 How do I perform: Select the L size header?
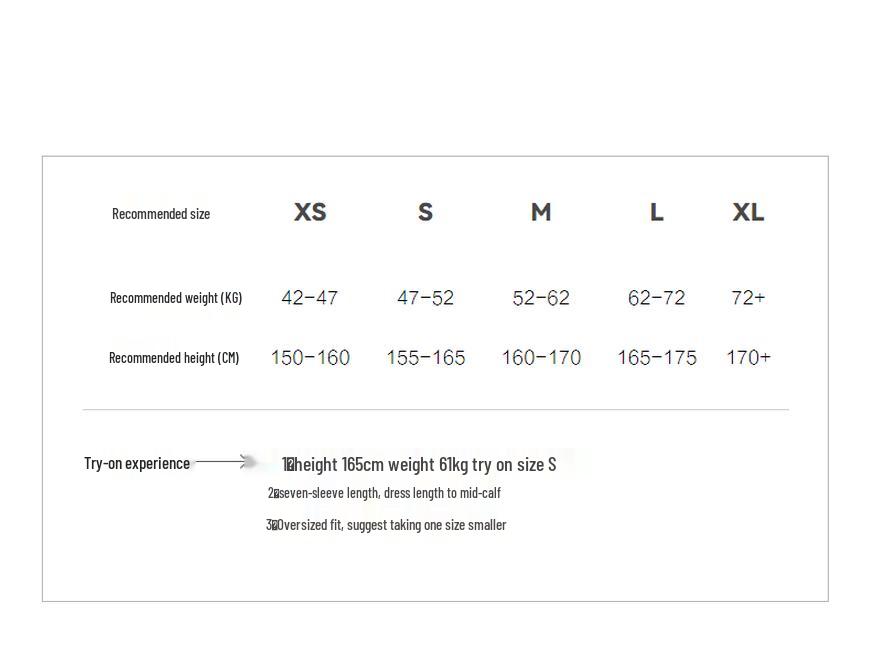pyautogui.click(x=657, y=212)
